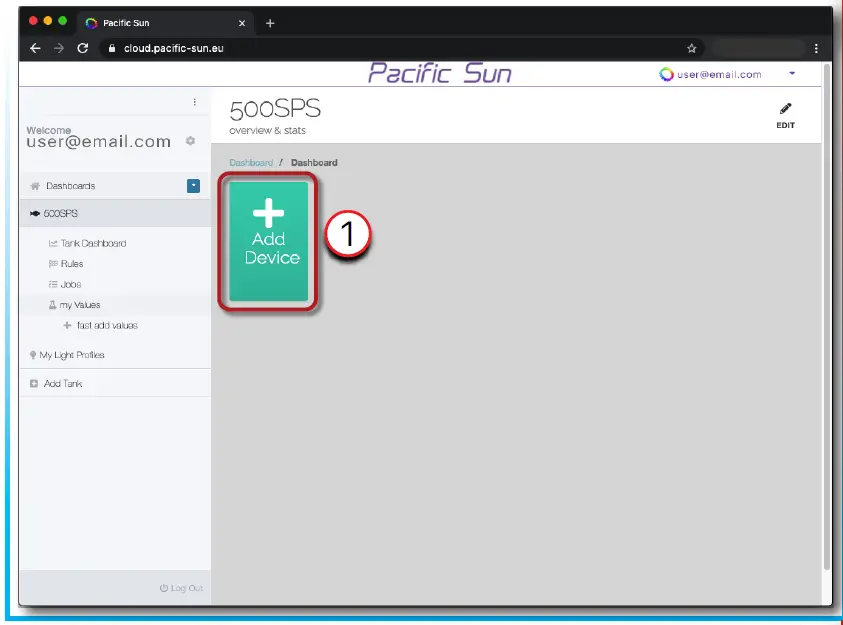This screenshot has width=843, height=625.
Task: Click the Tank Dashboard chart icon
Action: click(53, 243)
